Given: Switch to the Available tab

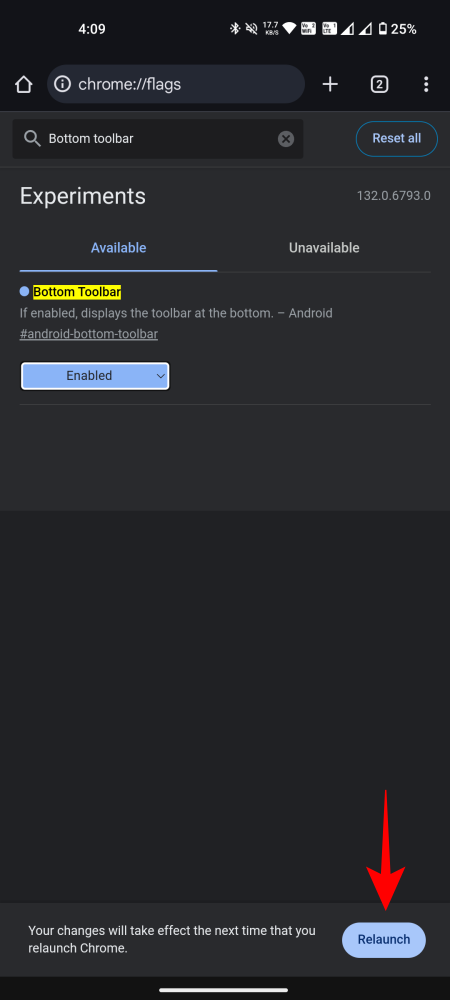Looking at the screenshot, I should click(x=119, y=247).
